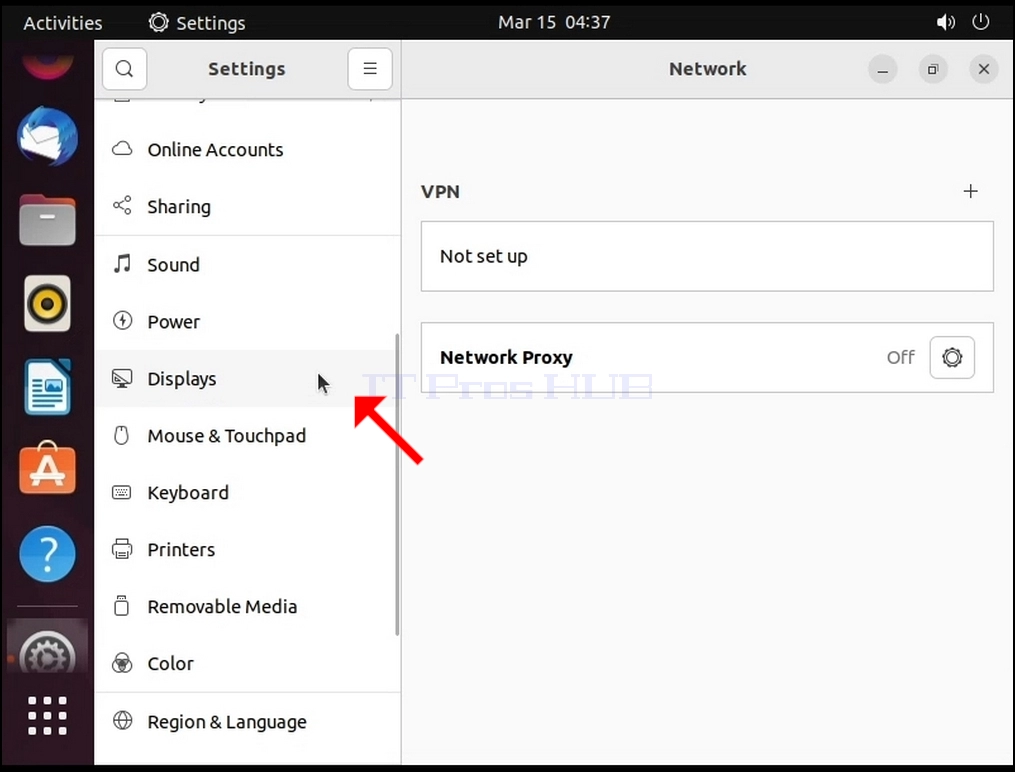
Task: Click the sidebar vertical scrollbar
Action: coord(397,485)
